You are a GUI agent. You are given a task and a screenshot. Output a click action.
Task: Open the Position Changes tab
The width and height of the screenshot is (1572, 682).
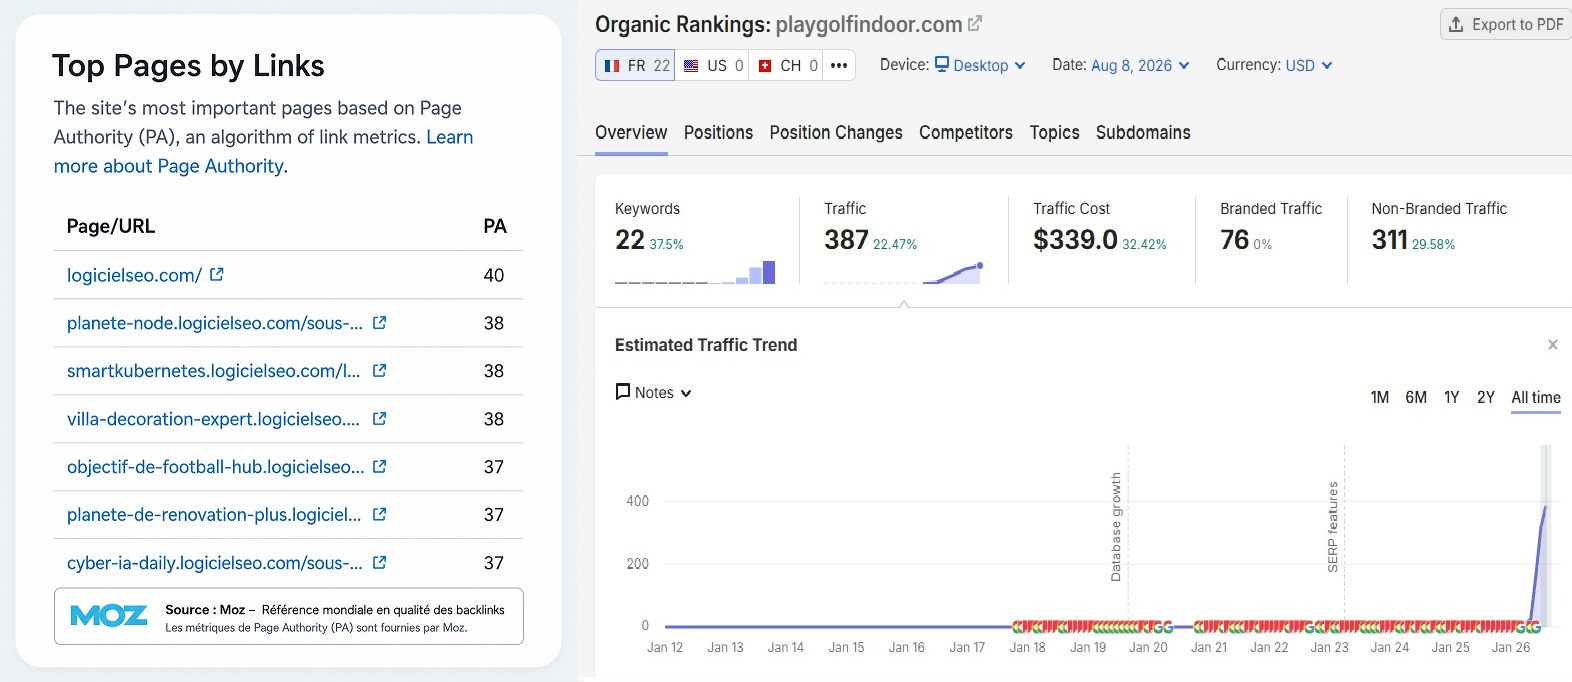[x=836, y=133]
